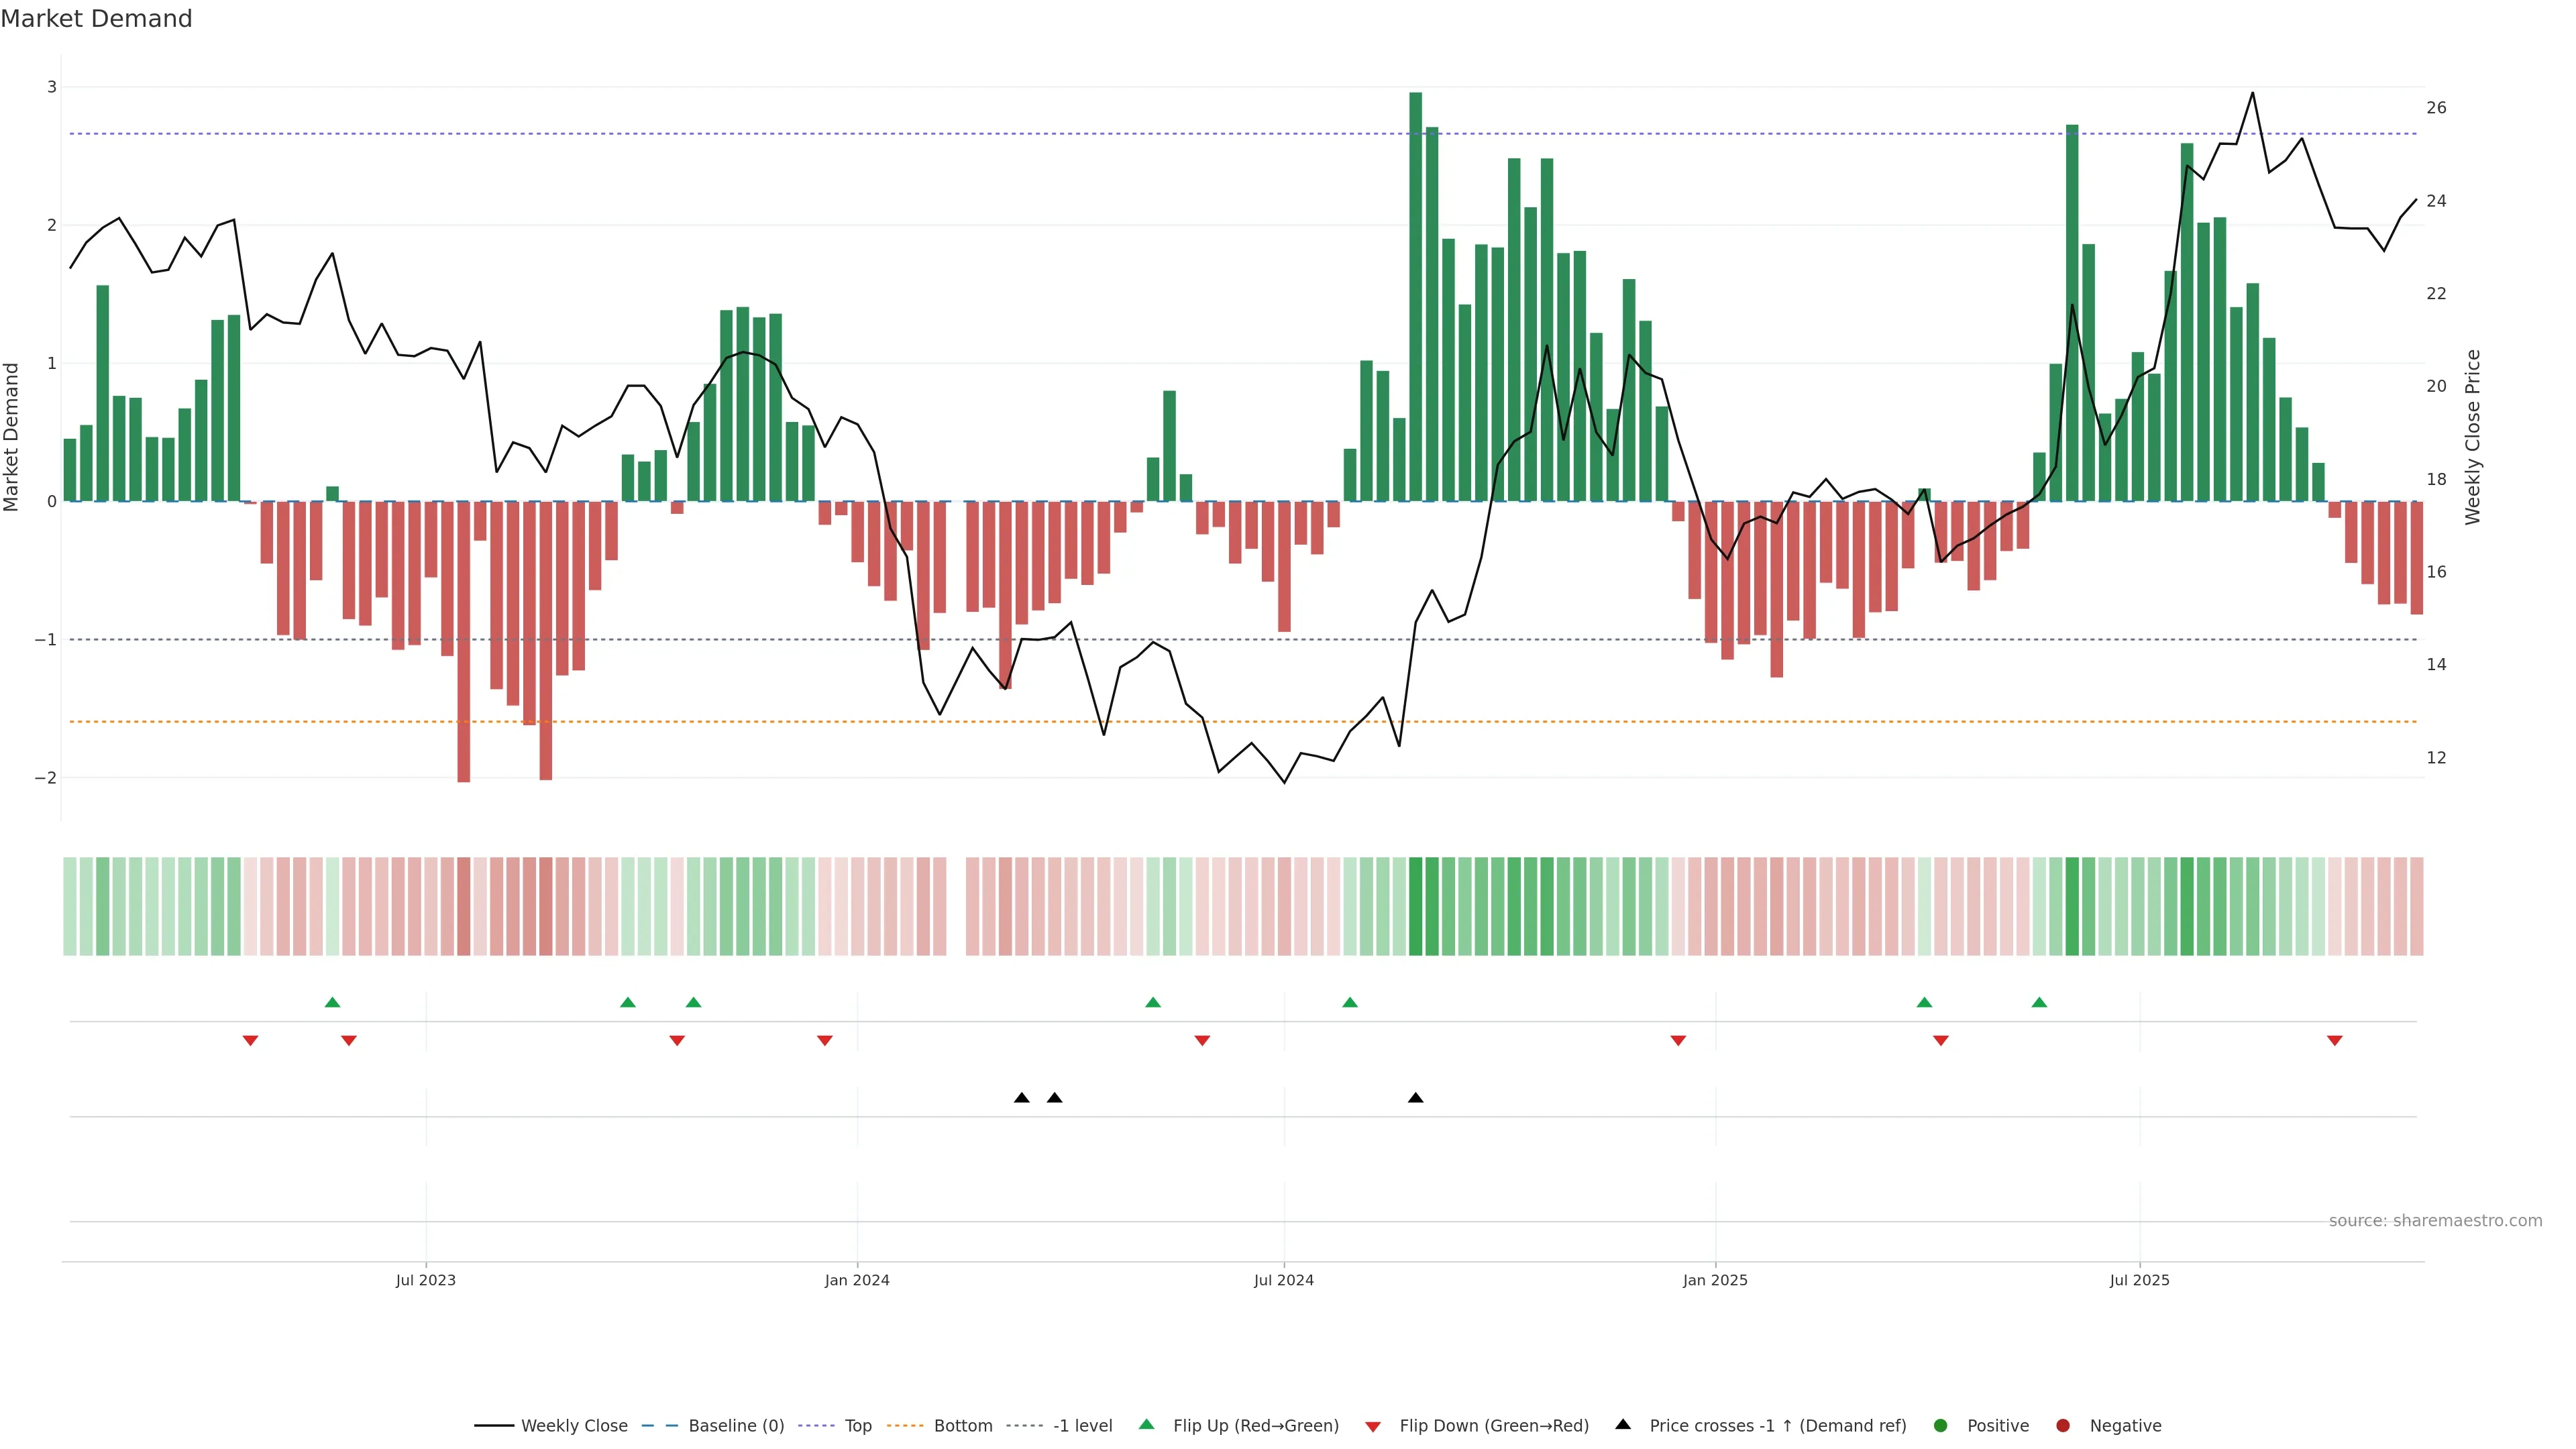Image resolution: width=2576 pixels, height=1449 pixels.
Task: Click the first black price-cross marker in early 2024
Action: (1021, 1098)
